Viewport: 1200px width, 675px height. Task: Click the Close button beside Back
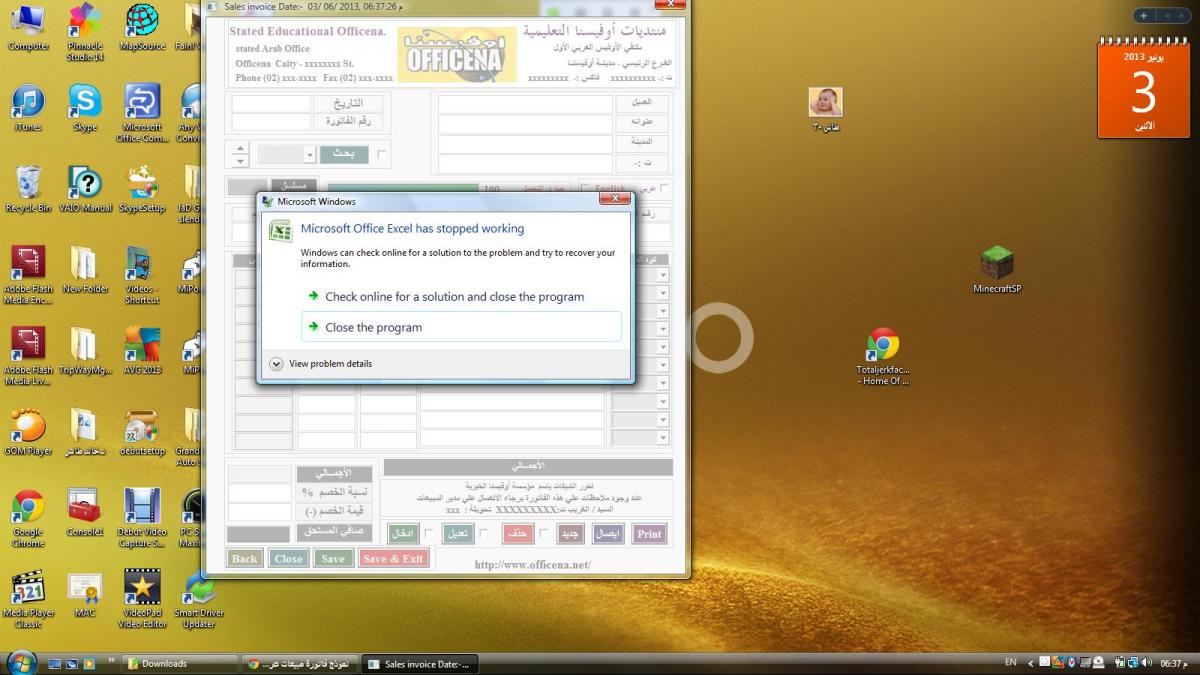(289, 559)
